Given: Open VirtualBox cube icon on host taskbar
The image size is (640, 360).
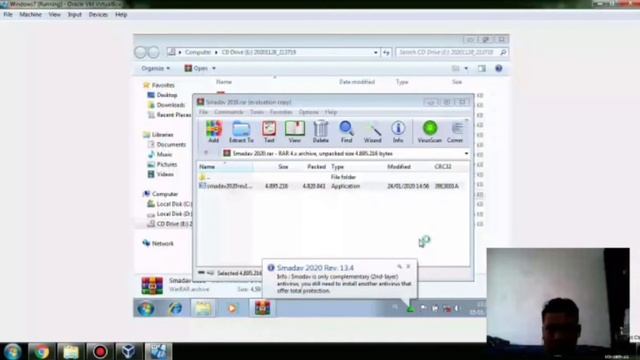Looking at the screenshot, I should pyautogui.click(x=128, y=351).
